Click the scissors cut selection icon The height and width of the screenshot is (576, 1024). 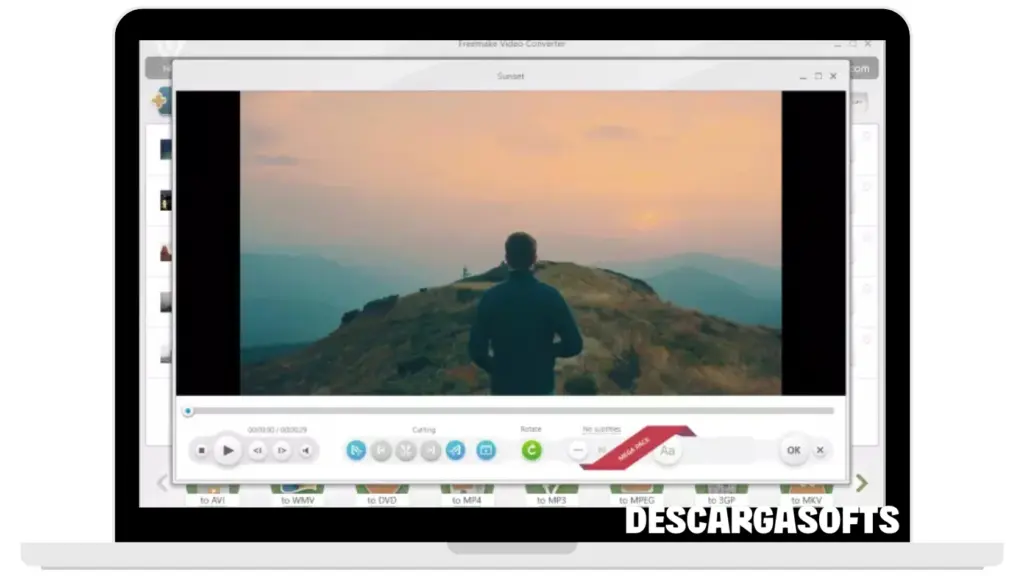coord(406,451)
